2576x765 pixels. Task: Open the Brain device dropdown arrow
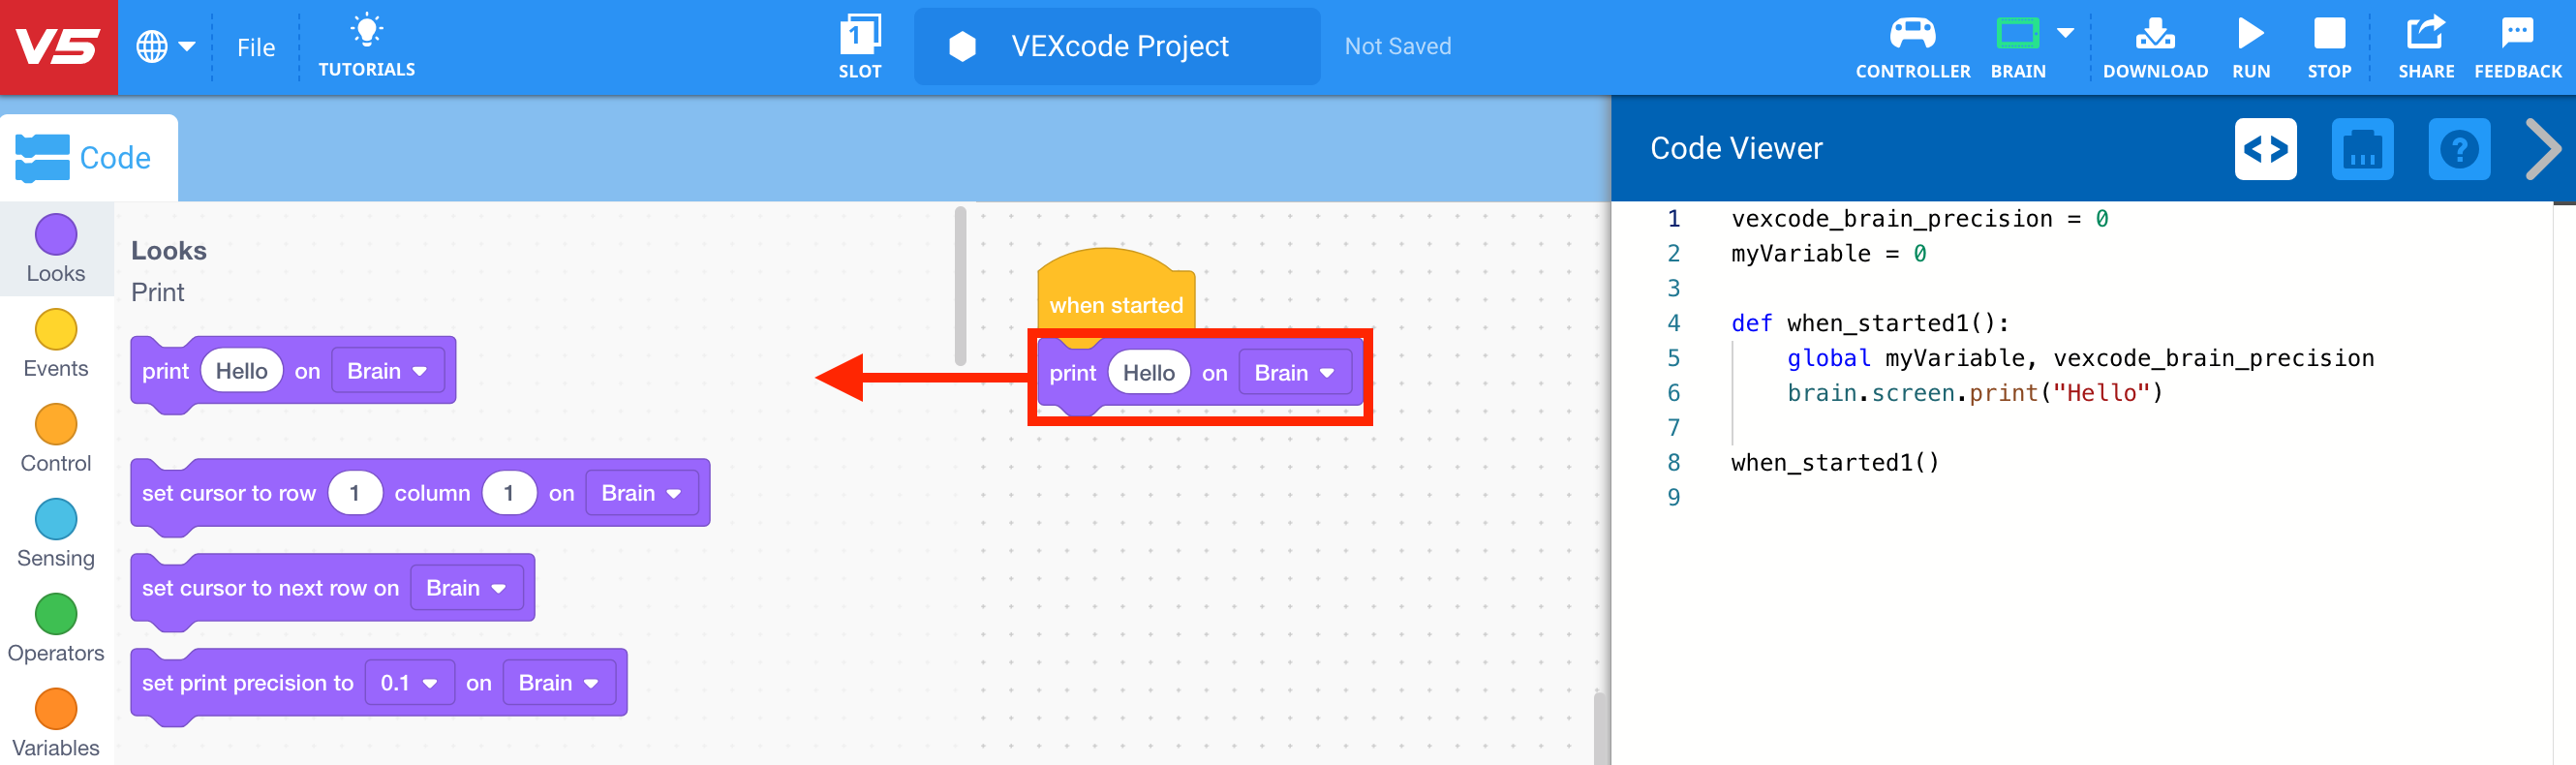2064,32
